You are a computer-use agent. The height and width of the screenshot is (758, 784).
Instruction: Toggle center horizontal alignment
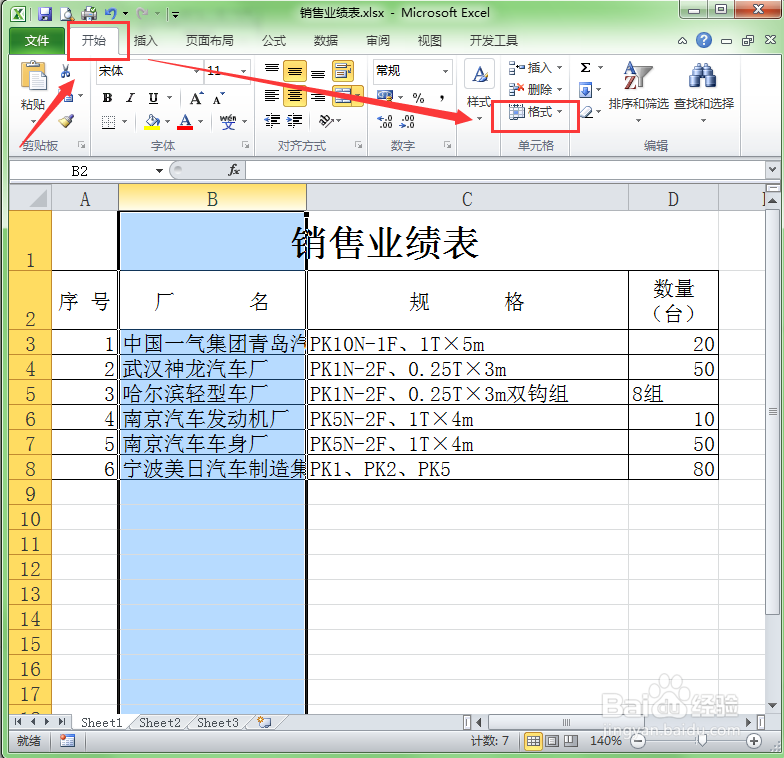[295, 96]
